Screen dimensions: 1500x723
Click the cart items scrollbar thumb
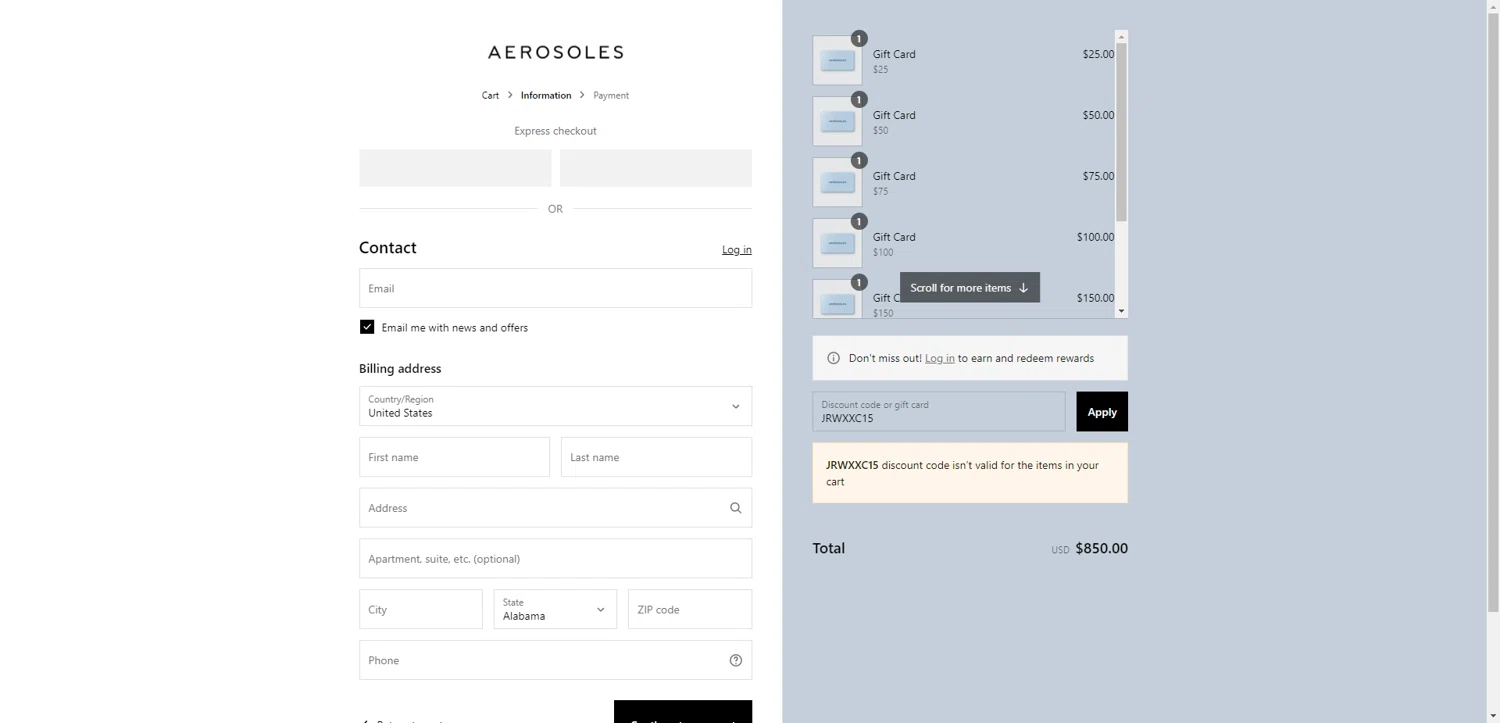[x=1121, y=132]
